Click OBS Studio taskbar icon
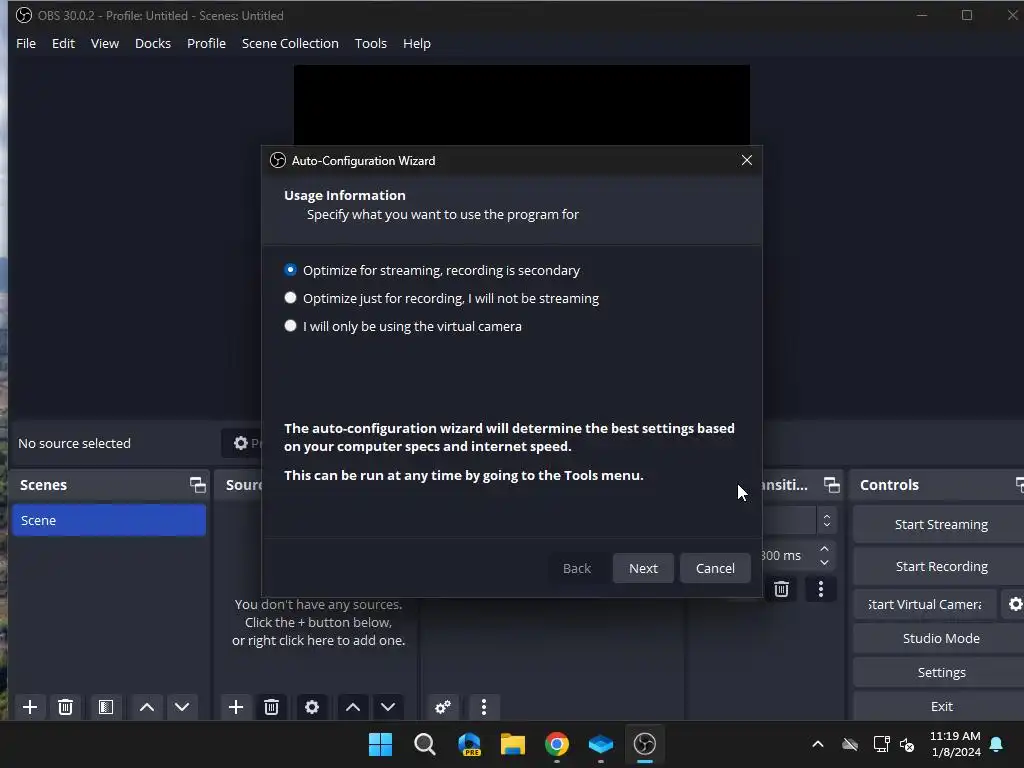This screenshot has height=768, width=1024. (x=645, y=744)
